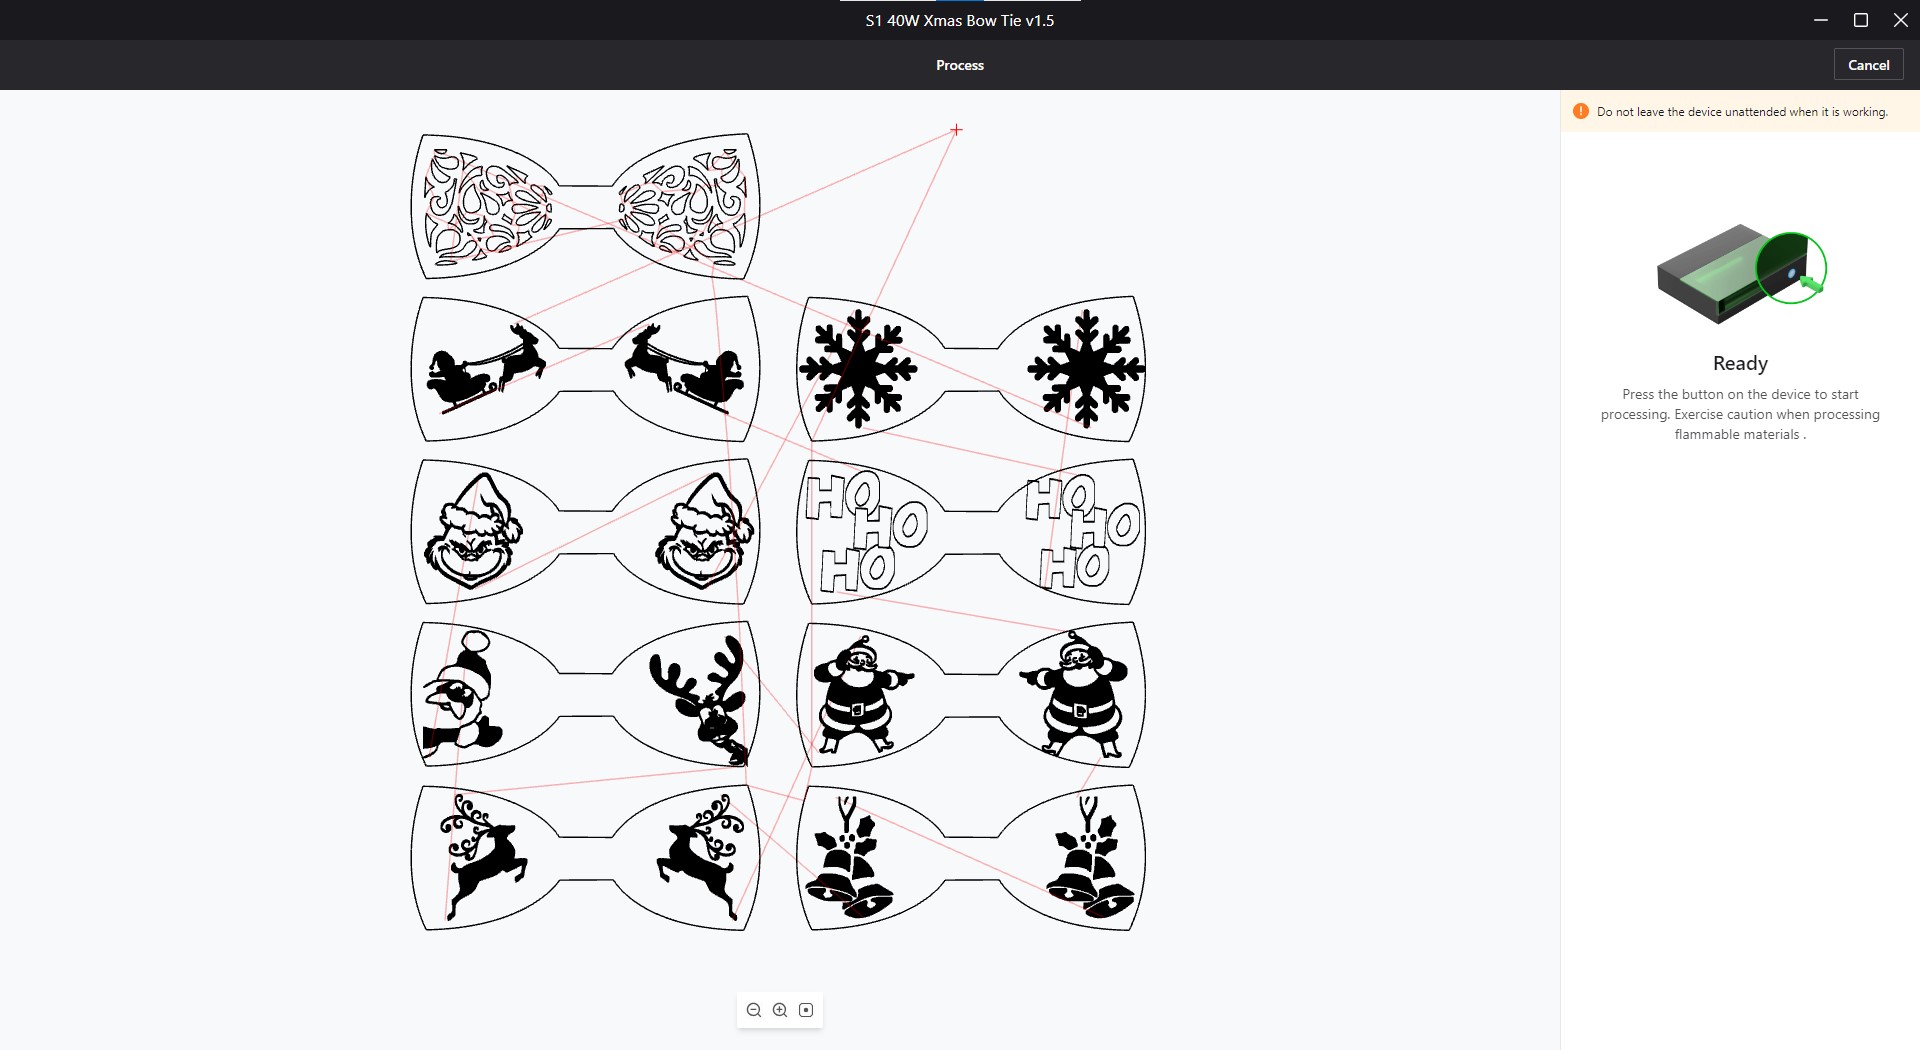The width and height of the screenshot is (1920, 1050).
Task: Fit the preview to the screen
Action: [x=806, y=1010]
